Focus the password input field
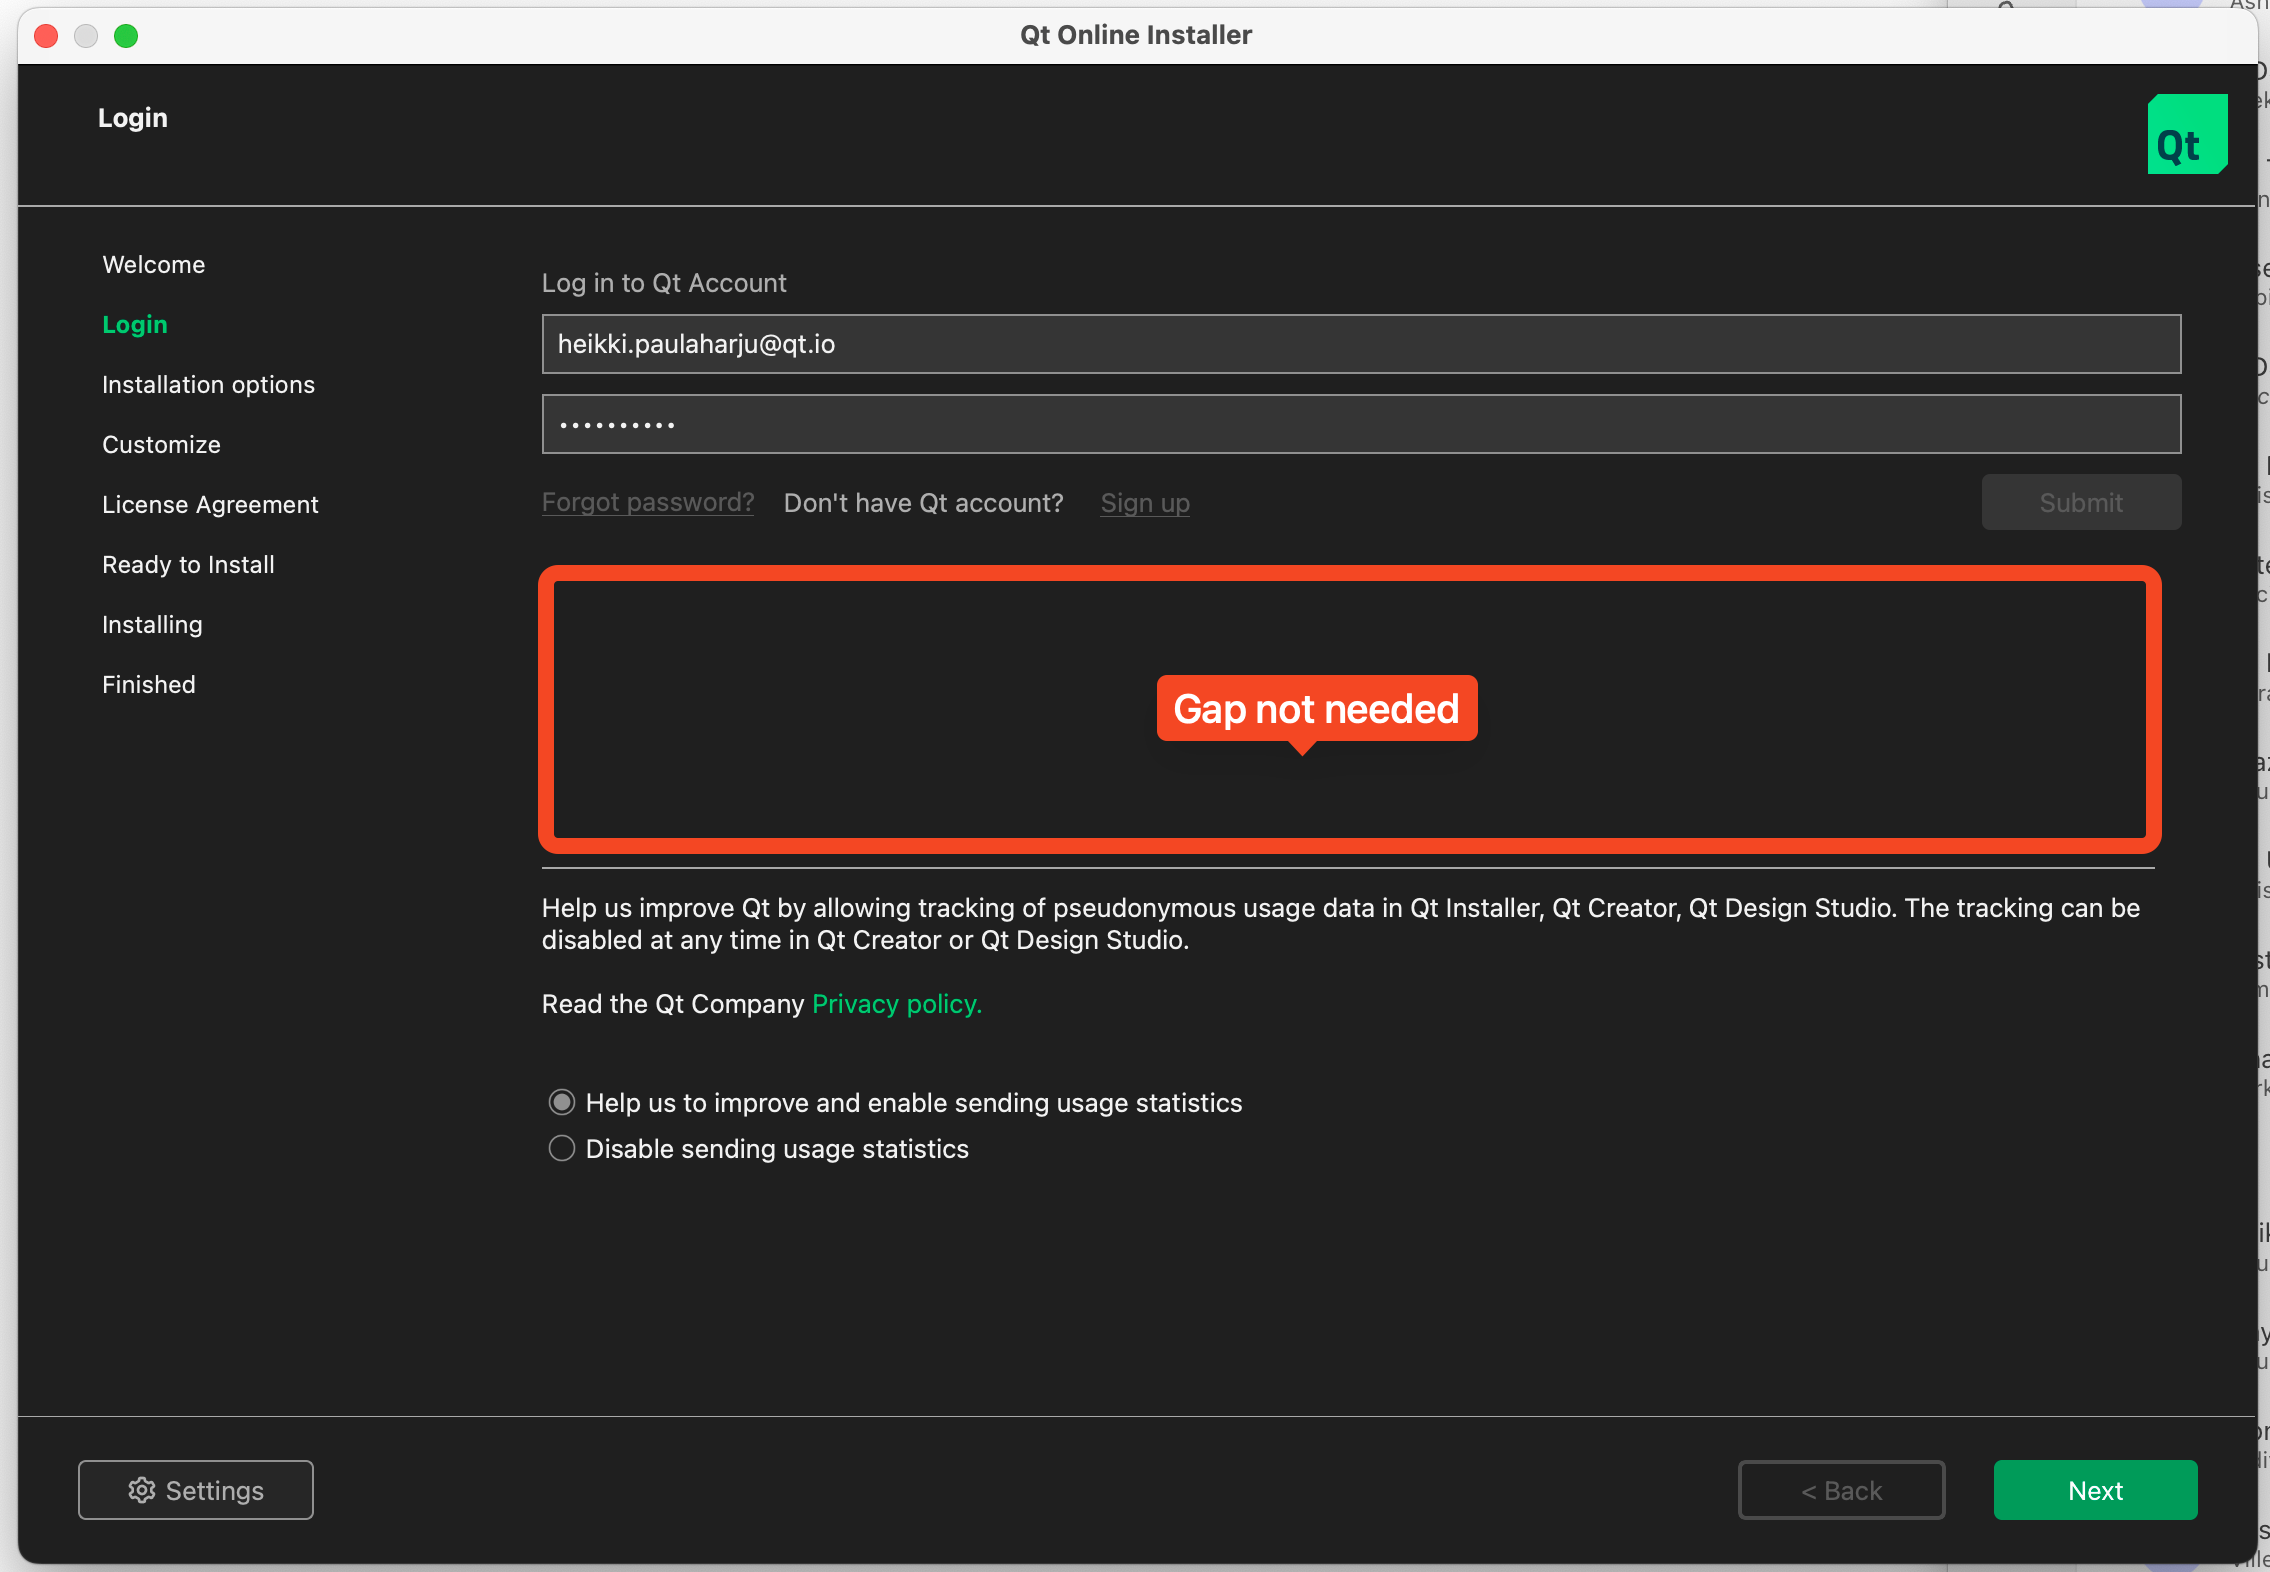Image resolution: width=2270 pixels, height=1572 pixels. (1361, 424)
